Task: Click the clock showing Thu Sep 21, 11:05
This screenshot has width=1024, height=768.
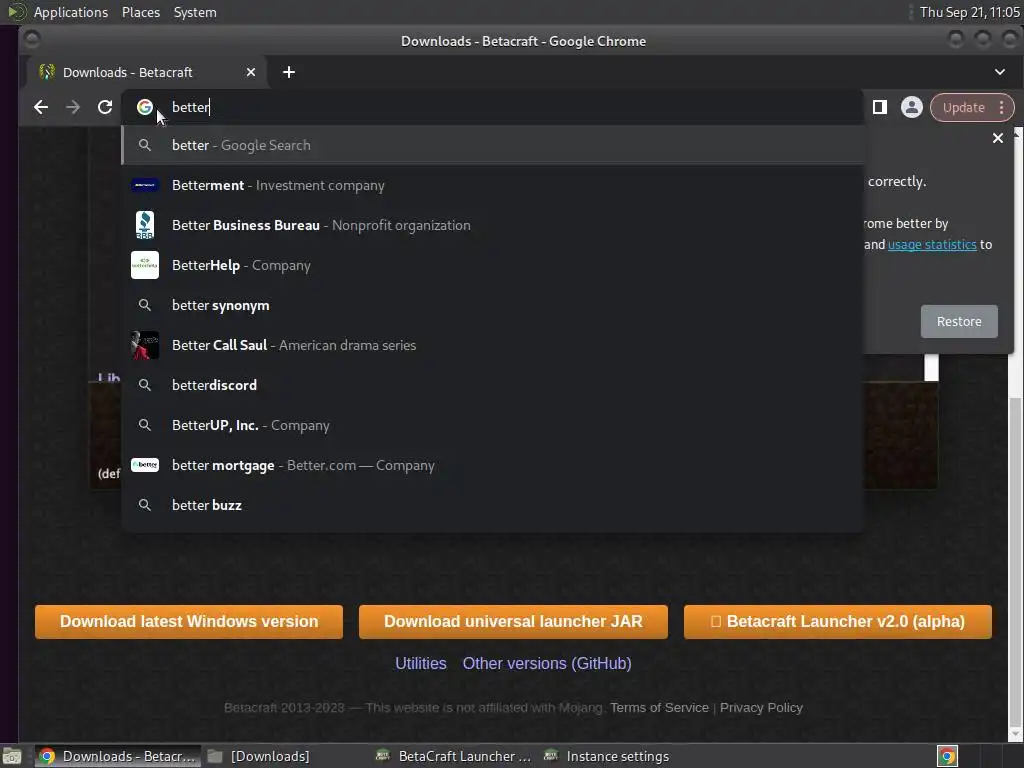Action: (969, 12)
